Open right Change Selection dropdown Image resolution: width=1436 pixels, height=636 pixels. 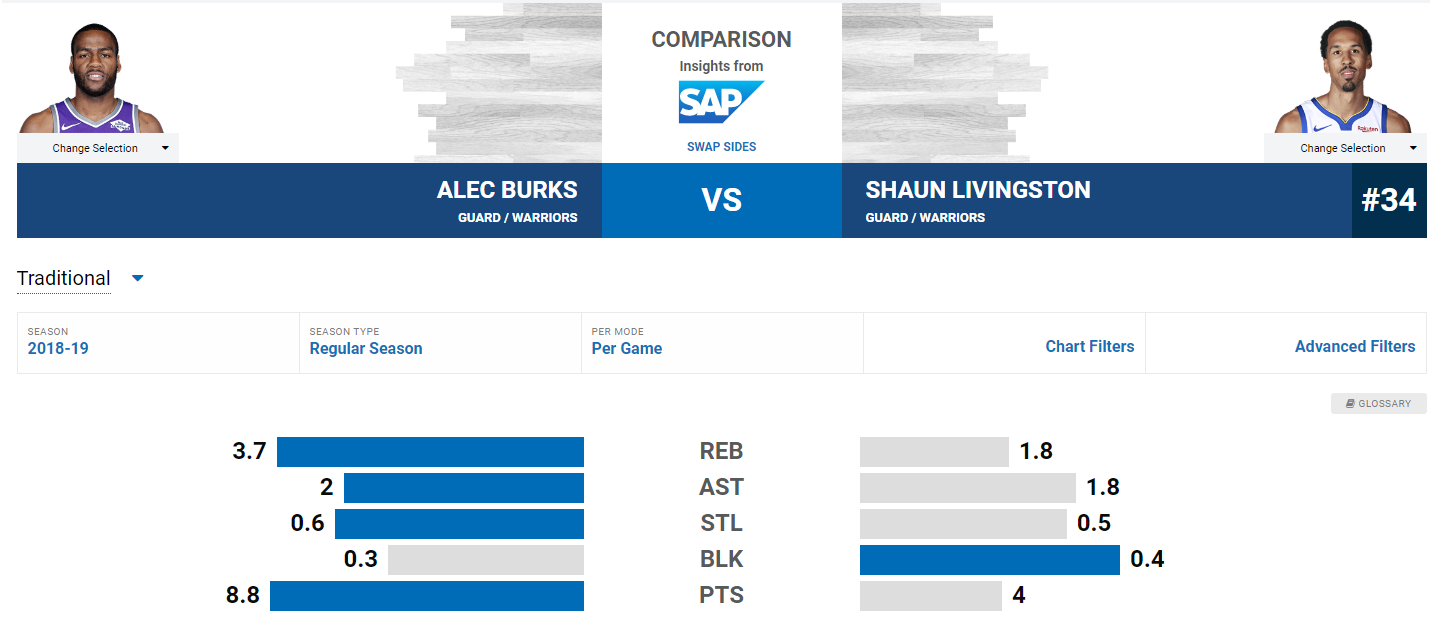[1345, 148]
